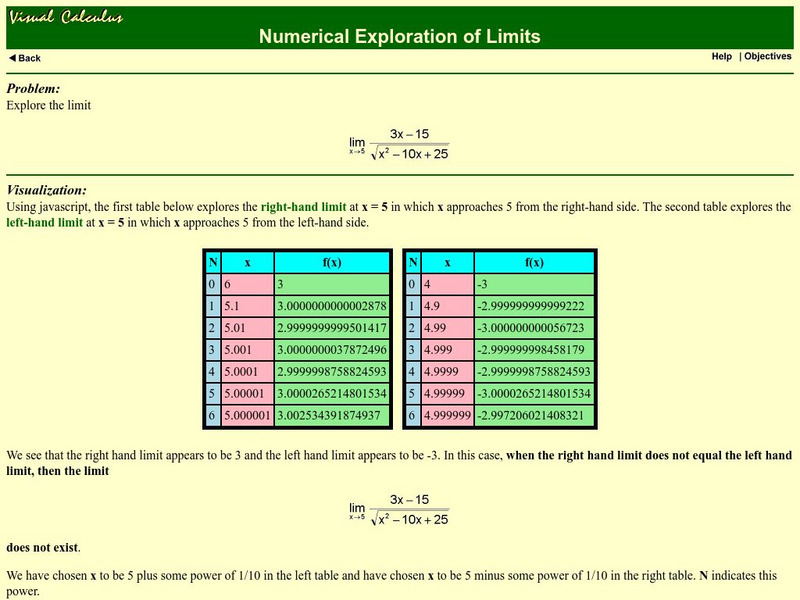Click the 'Explore the limit' text
The width and height of the screenshot is (800, 600).
coord(48,106)
